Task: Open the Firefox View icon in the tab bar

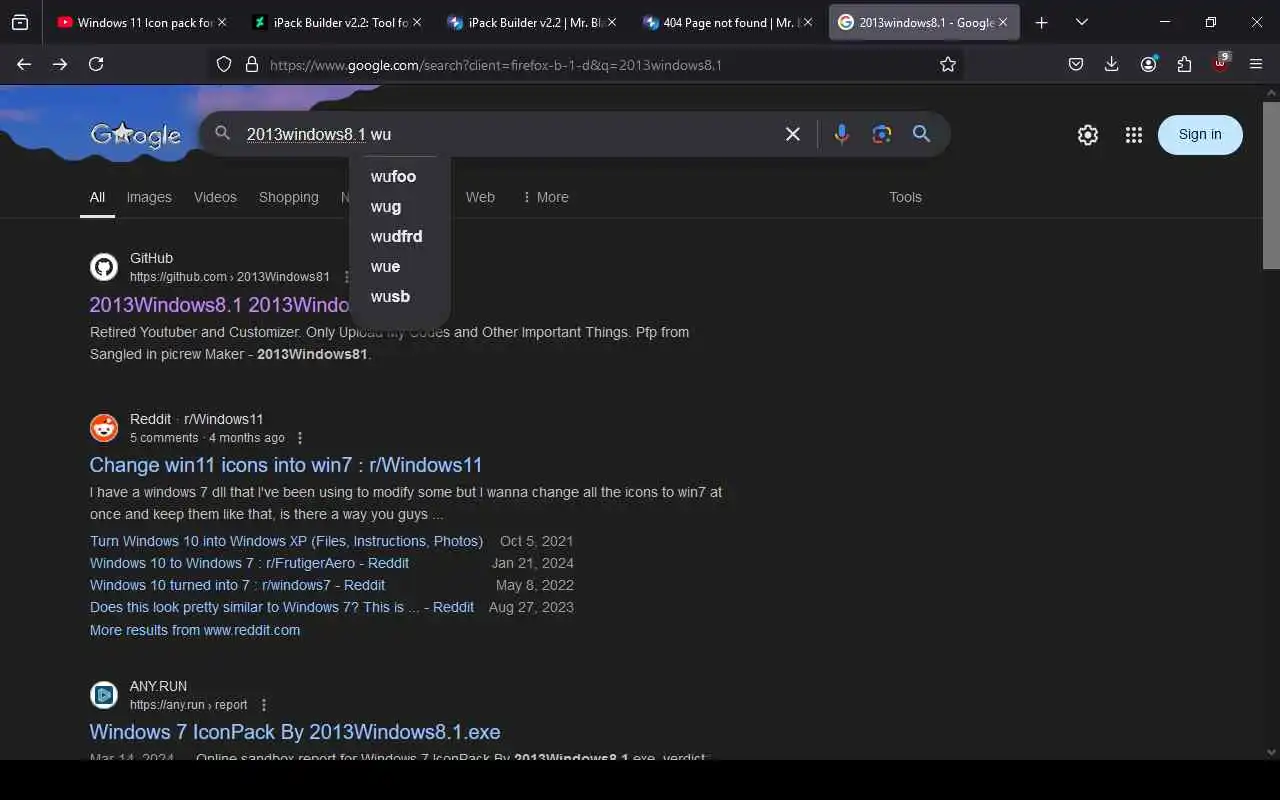Action: click(x=20, y=22)
